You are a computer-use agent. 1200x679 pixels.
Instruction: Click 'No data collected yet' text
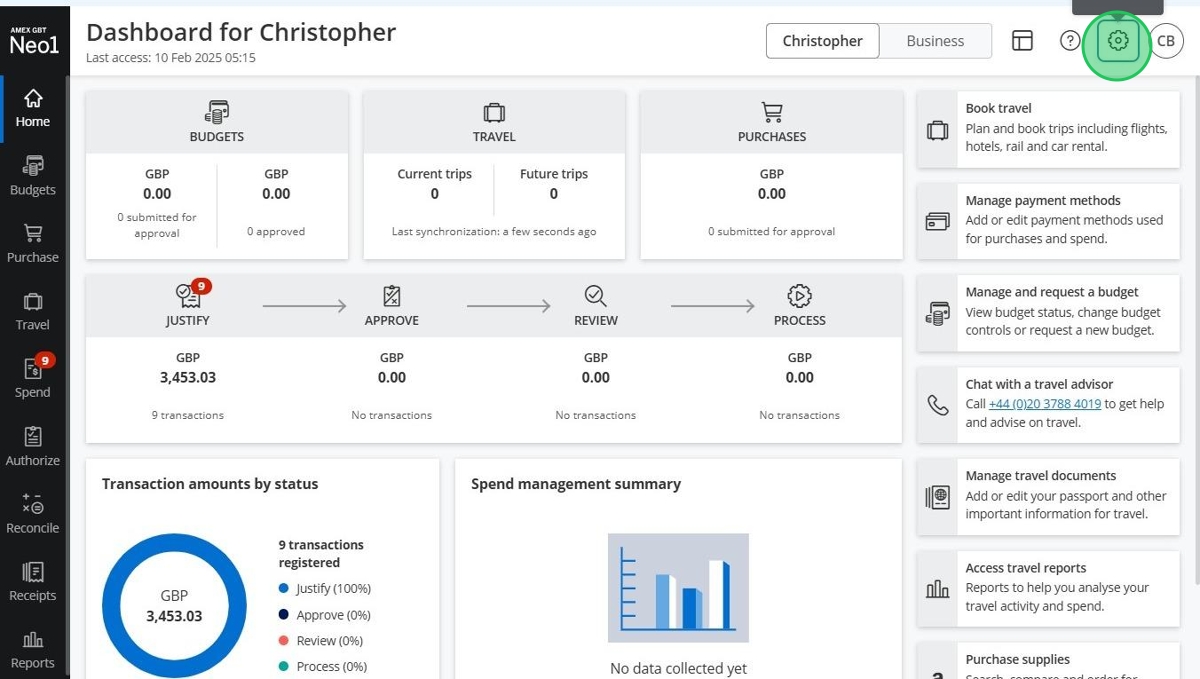tap(678, 669)
